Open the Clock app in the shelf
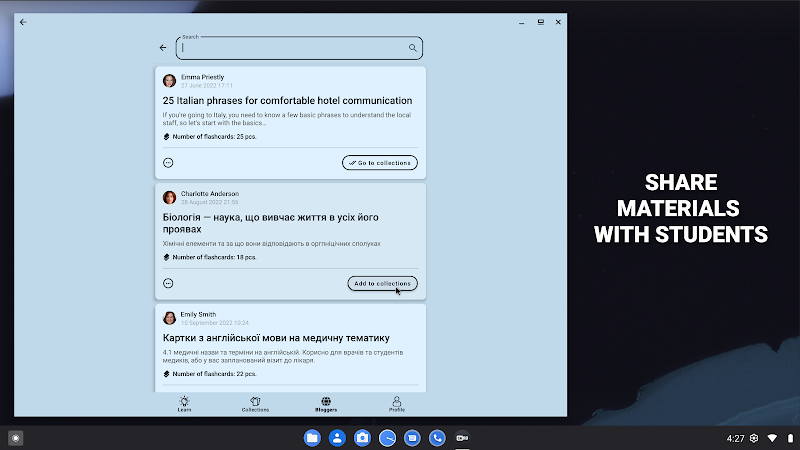800x450 pixels. (x=387, y=438)
